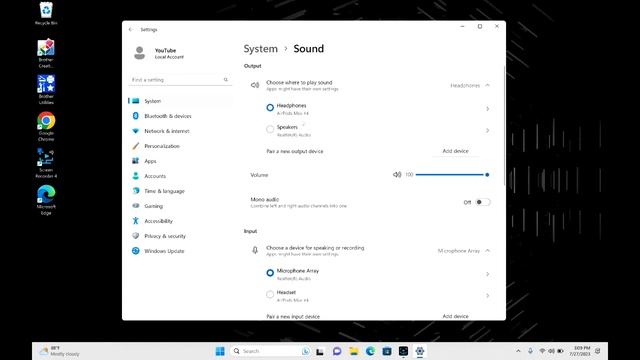Viewport: 640px width, 360px height.
Task: Open the weather widget on the taskbar
Action: tap(60, 351)
